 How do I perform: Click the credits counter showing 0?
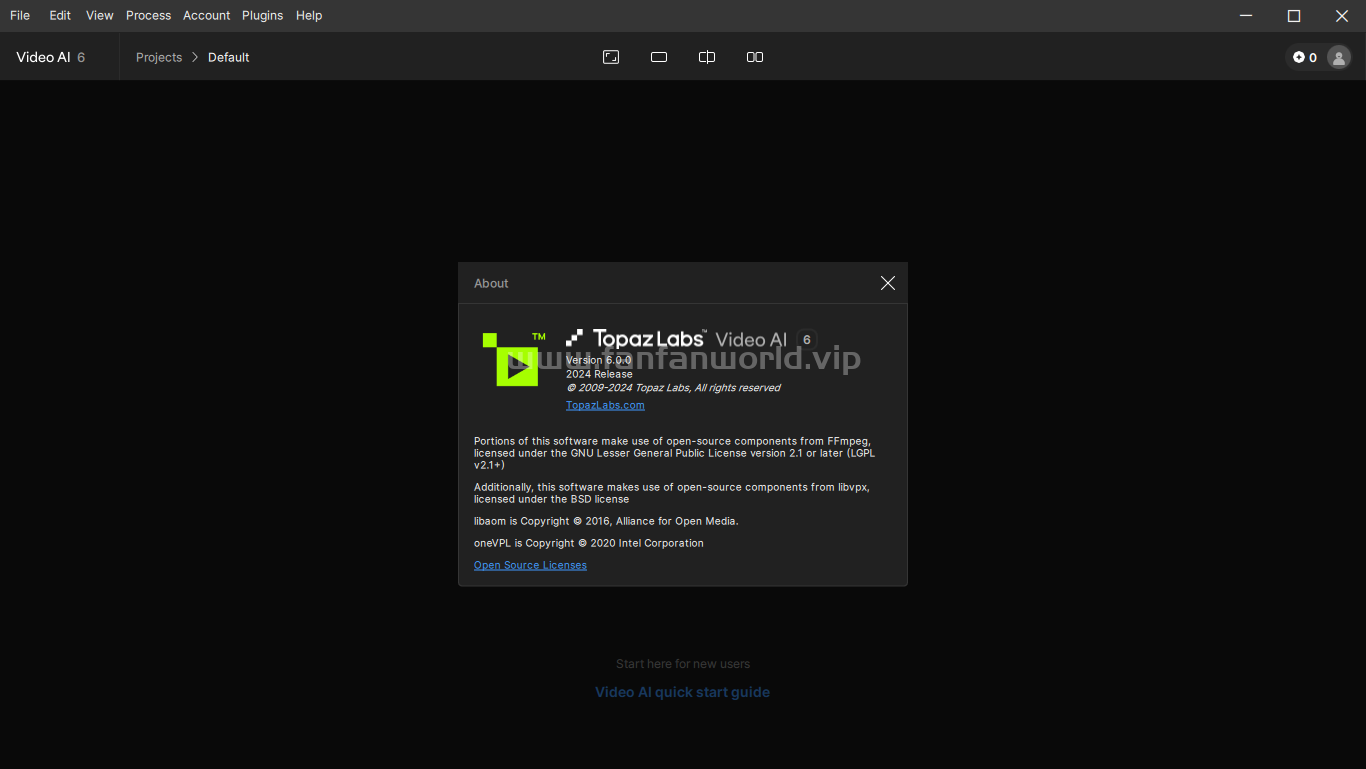(x=1305, y=57)
